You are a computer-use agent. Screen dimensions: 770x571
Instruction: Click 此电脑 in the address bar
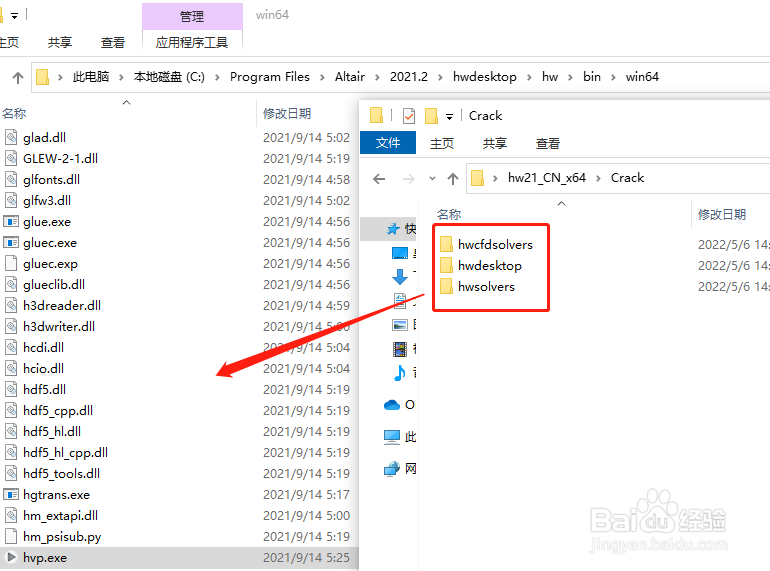[x=91, y=77]
